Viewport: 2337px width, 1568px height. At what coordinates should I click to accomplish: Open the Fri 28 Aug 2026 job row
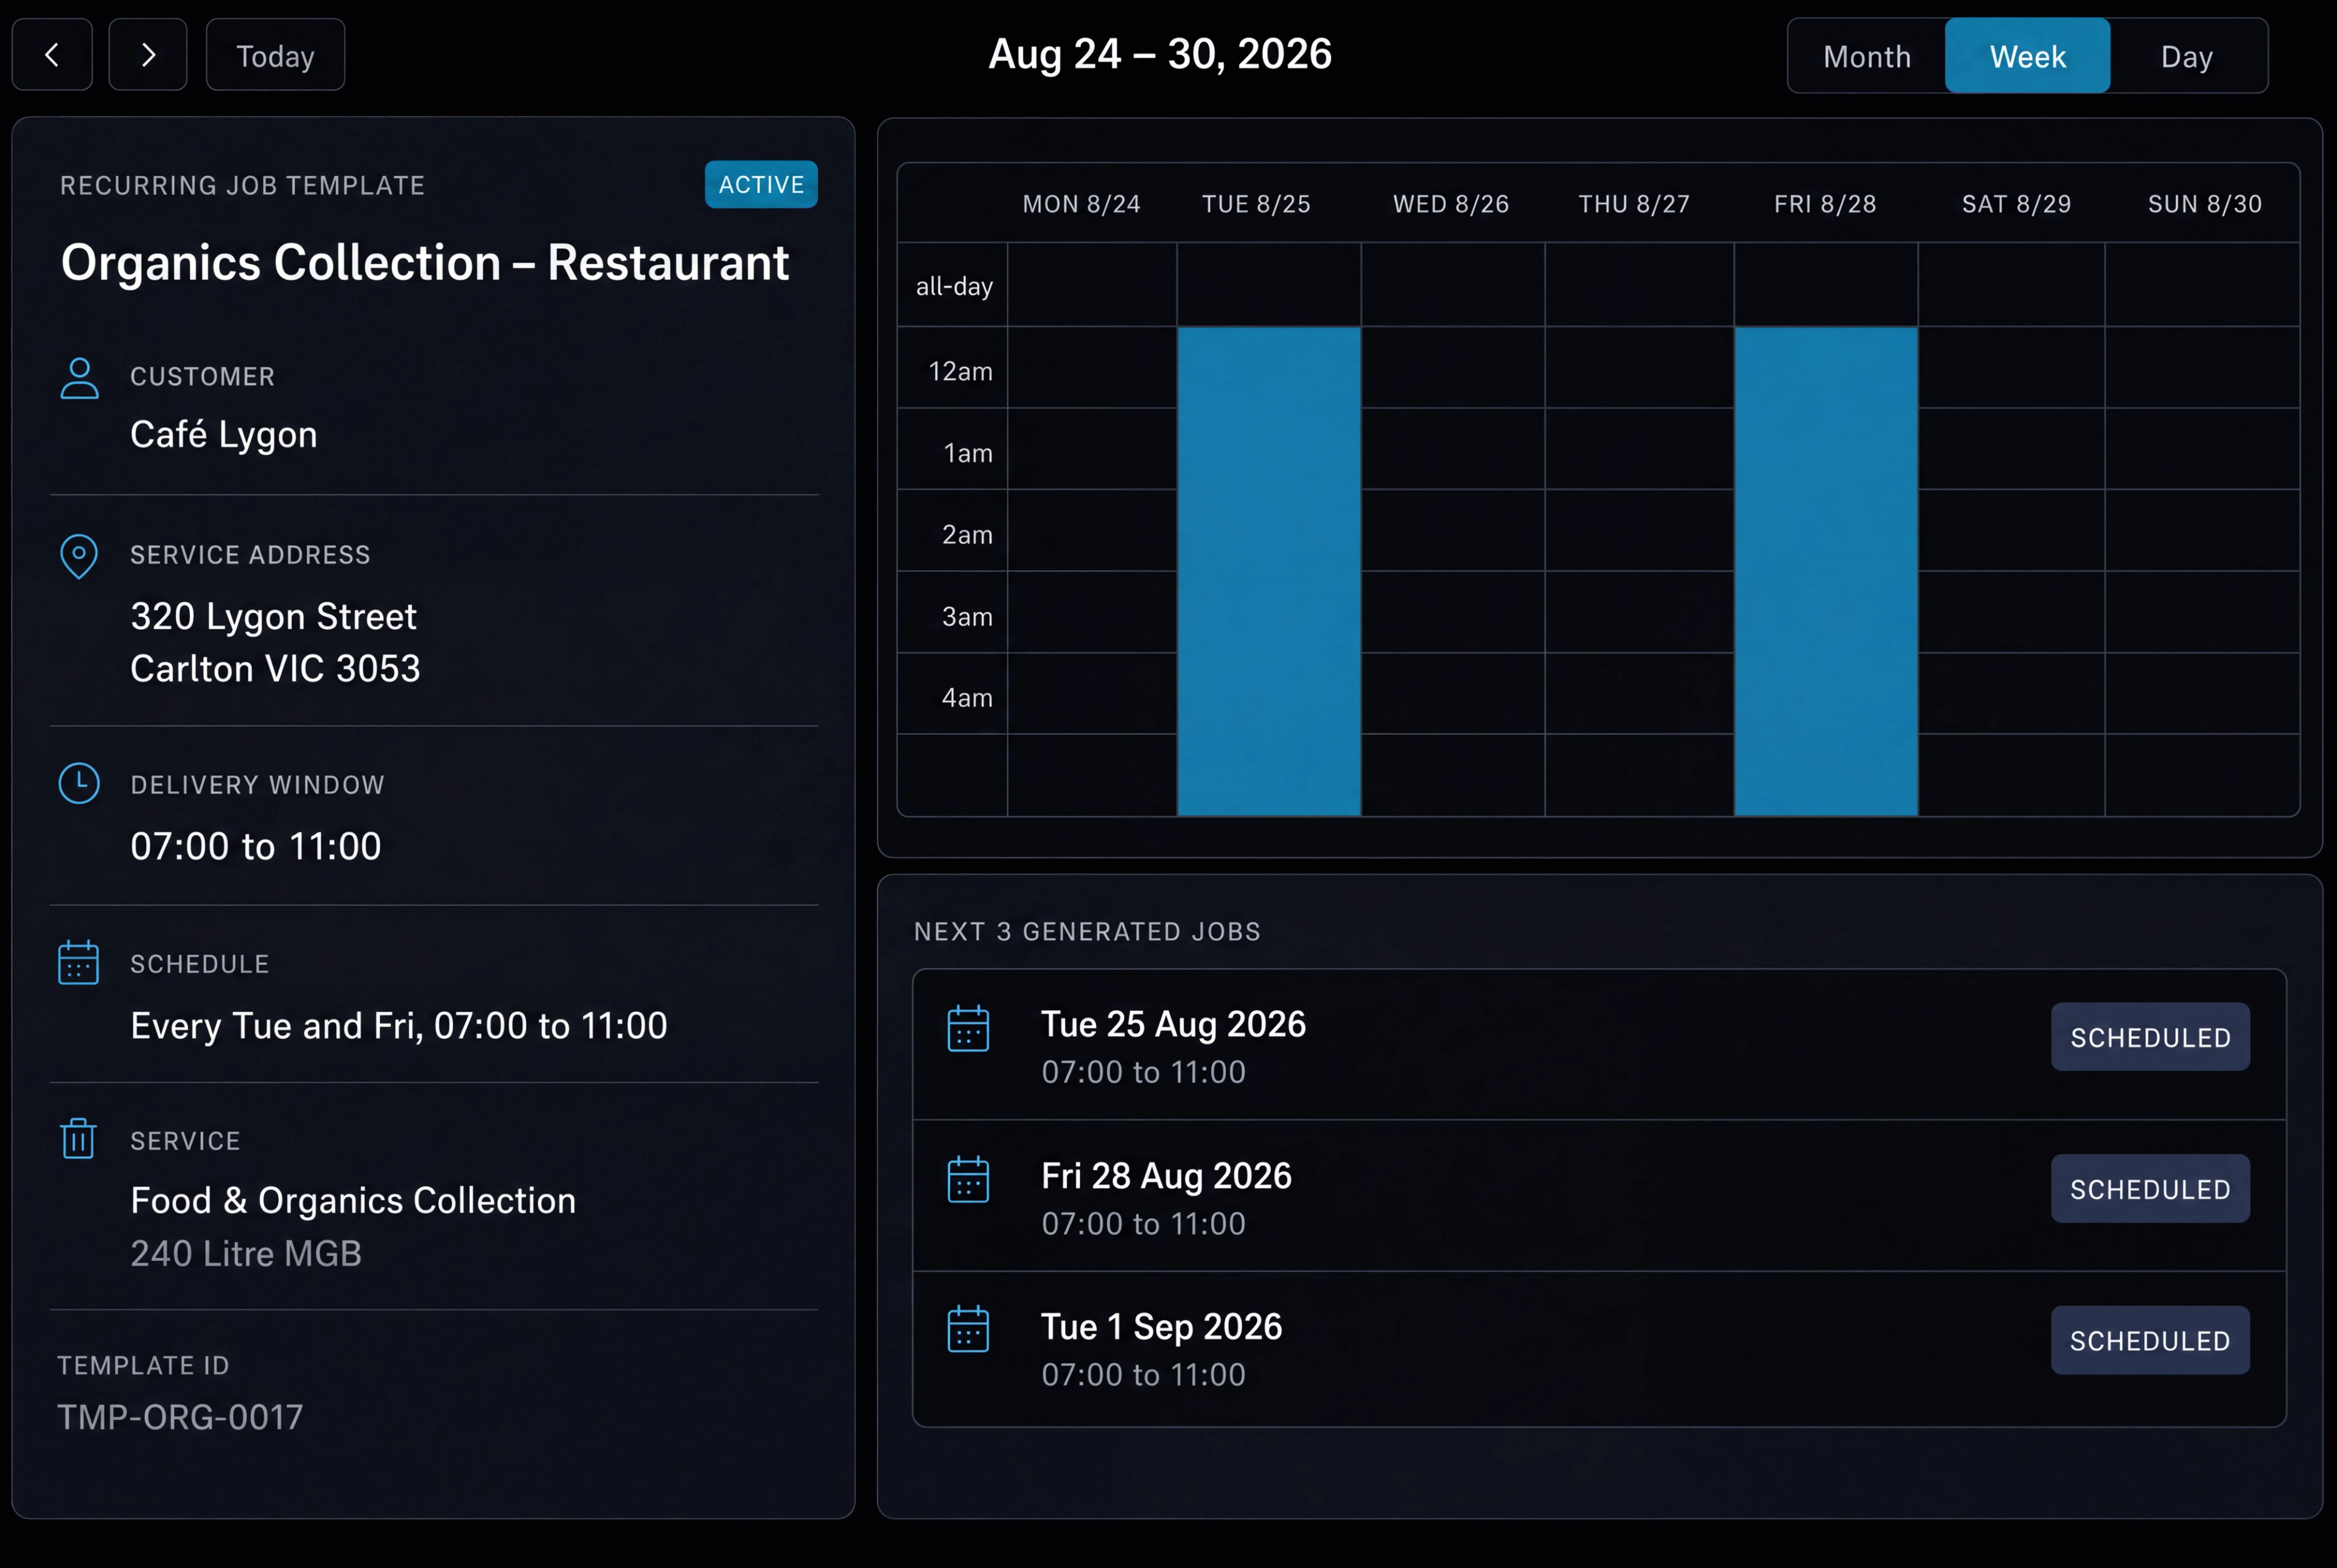coord(1599,1196)
